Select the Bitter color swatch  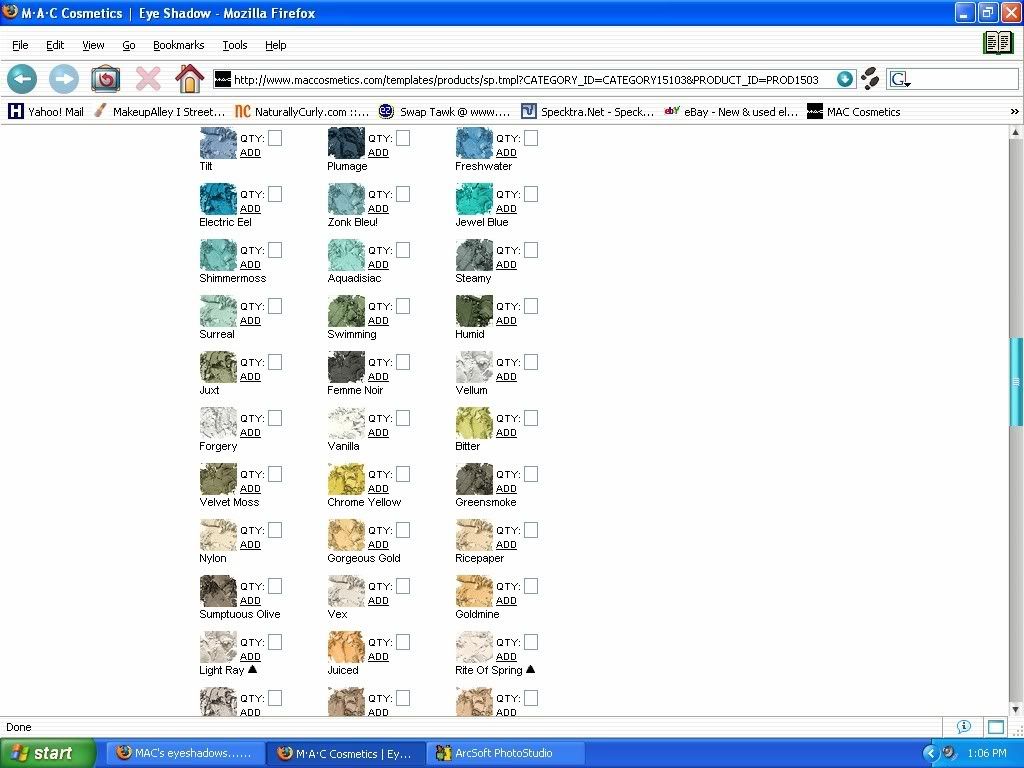[x=474, y=423]
